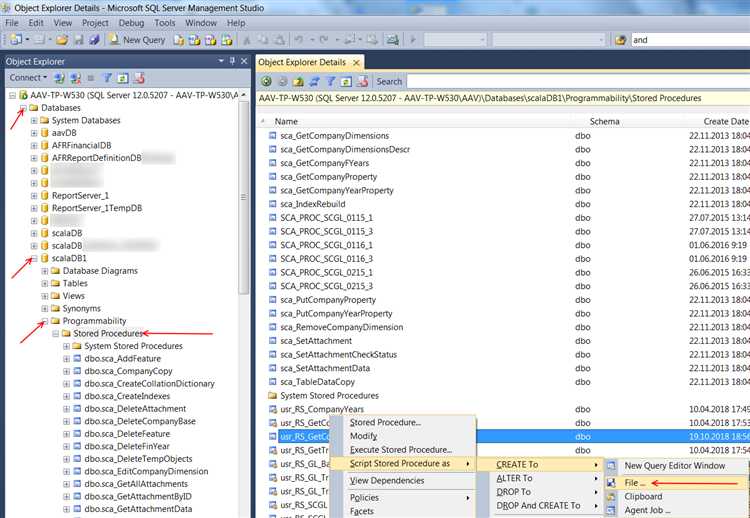Viewport: 750px width, 518px height.
Task: Click the Refresh icon in Object Explorer toolbar
Action: click(x=123, y=77)
